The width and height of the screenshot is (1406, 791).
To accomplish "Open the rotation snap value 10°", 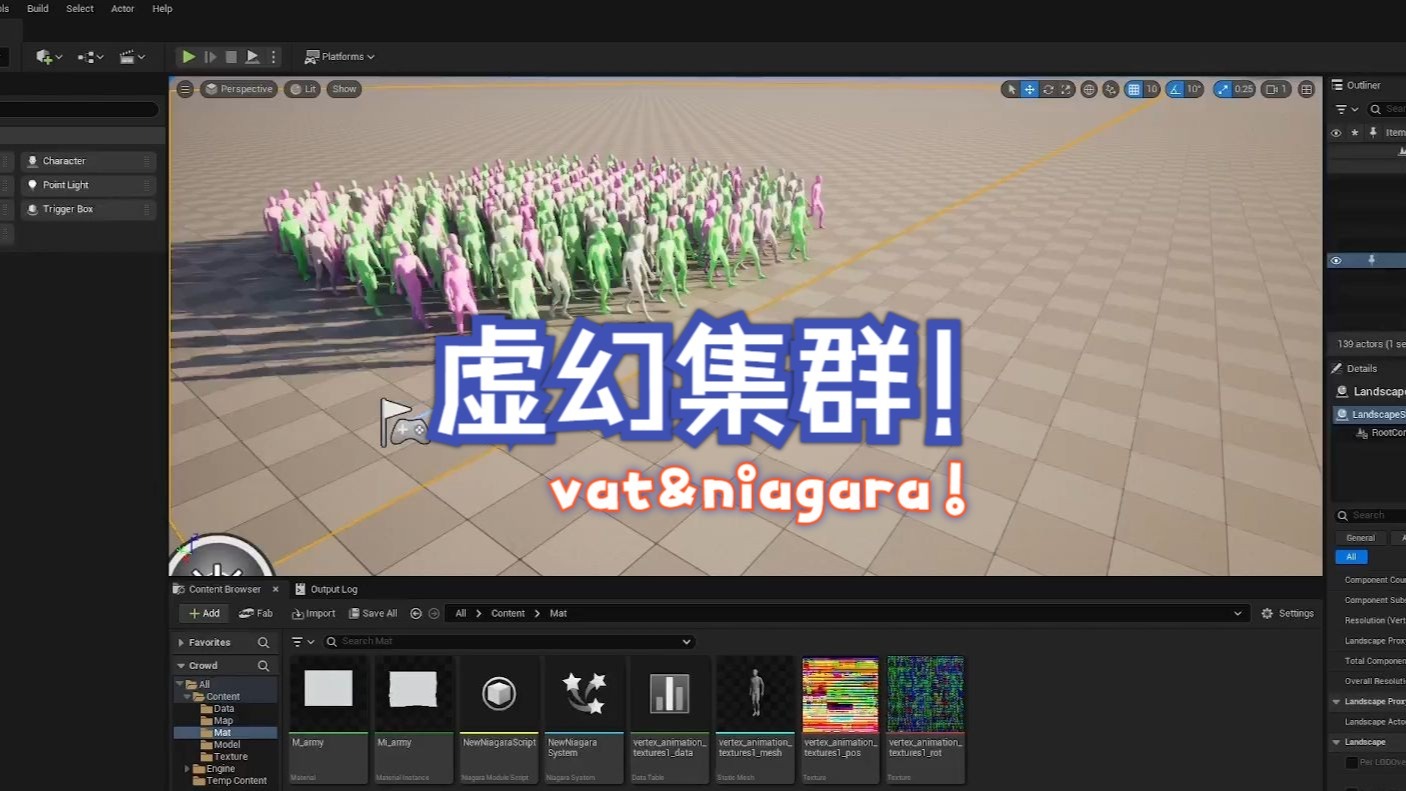I will click(x=1194, y=89).
